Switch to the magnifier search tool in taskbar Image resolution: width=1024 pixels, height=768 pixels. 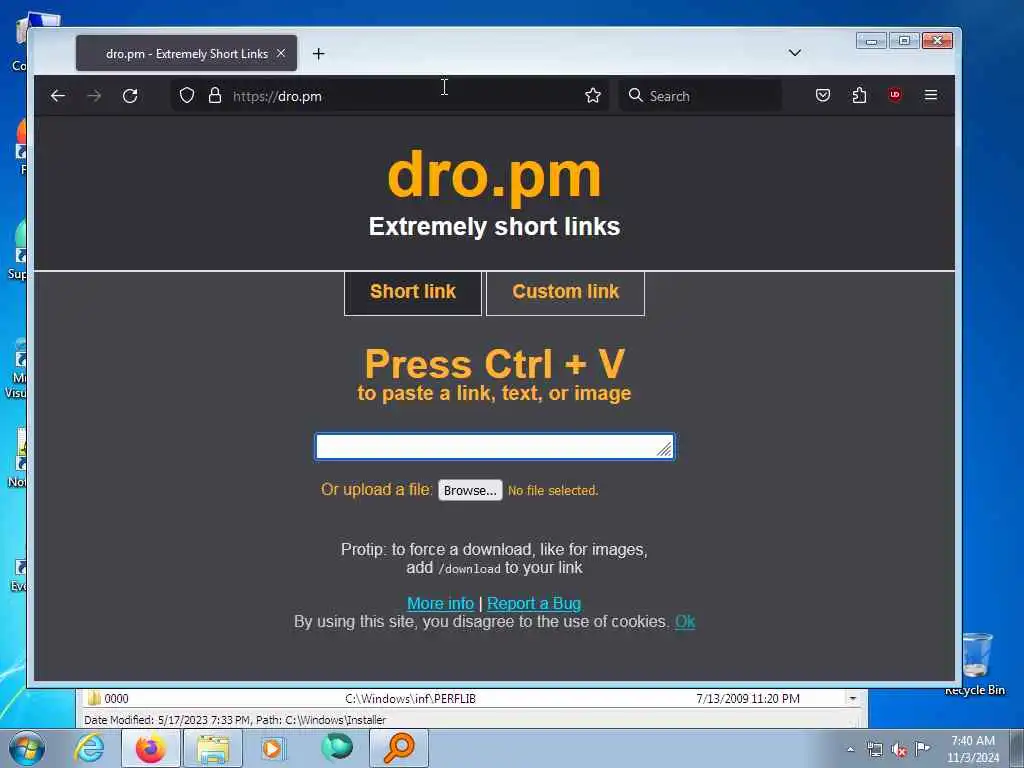[x=399, y=748]
